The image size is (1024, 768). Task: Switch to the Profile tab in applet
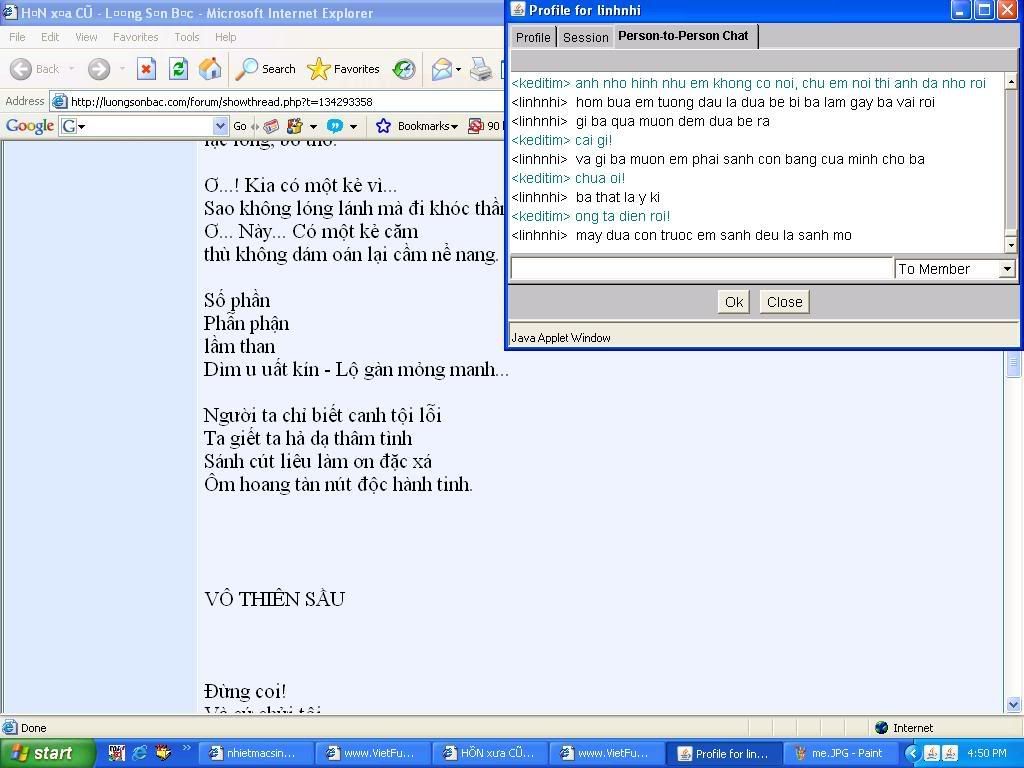(x=533, y=37)
